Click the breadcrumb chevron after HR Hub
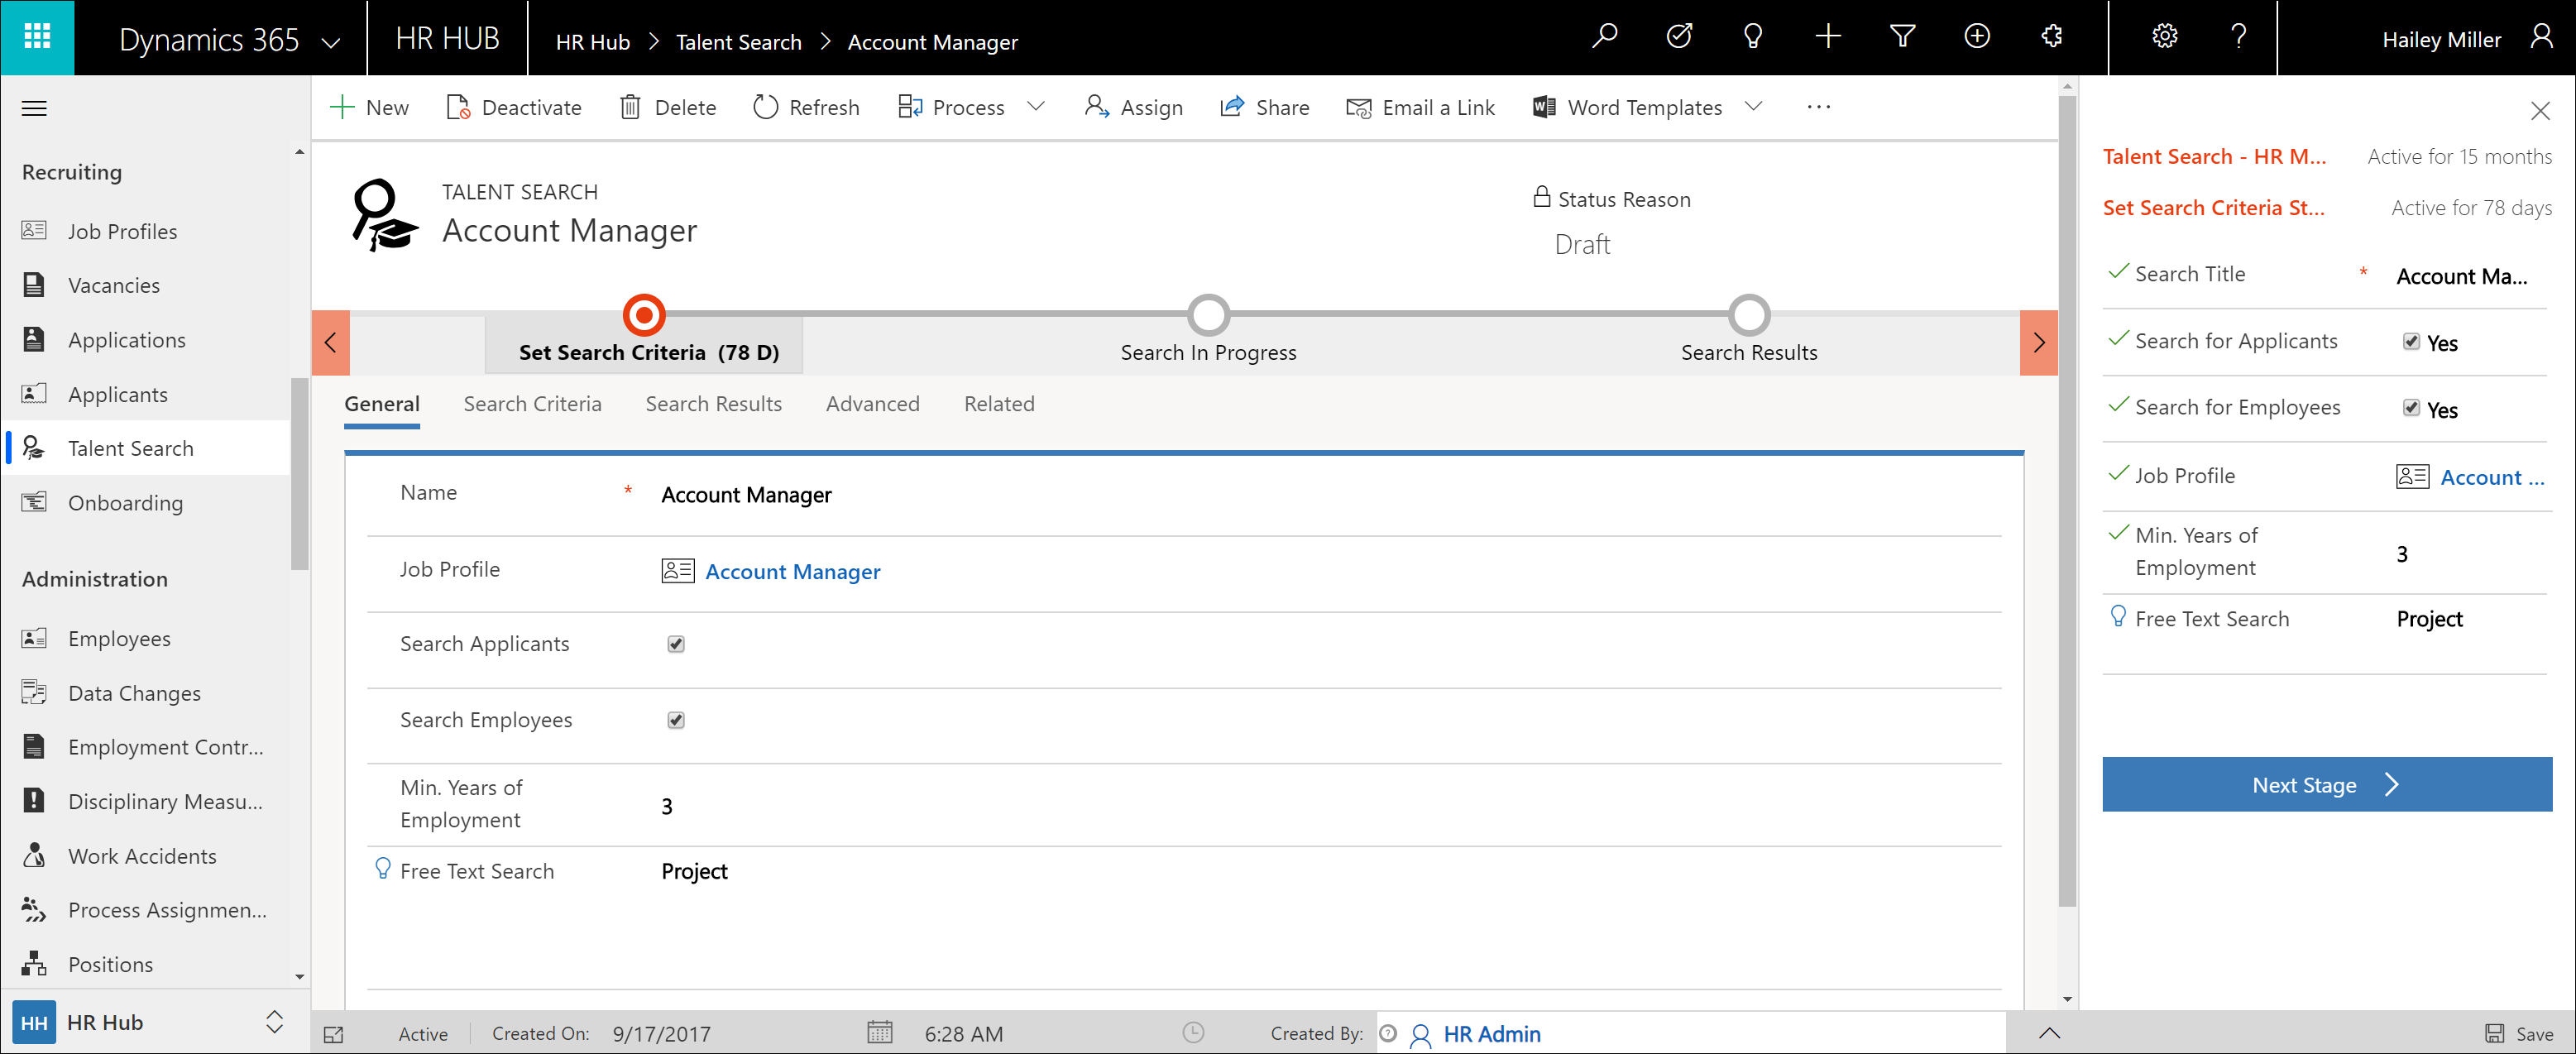The image size is (2576, 1054). click(x=654, y=42)
